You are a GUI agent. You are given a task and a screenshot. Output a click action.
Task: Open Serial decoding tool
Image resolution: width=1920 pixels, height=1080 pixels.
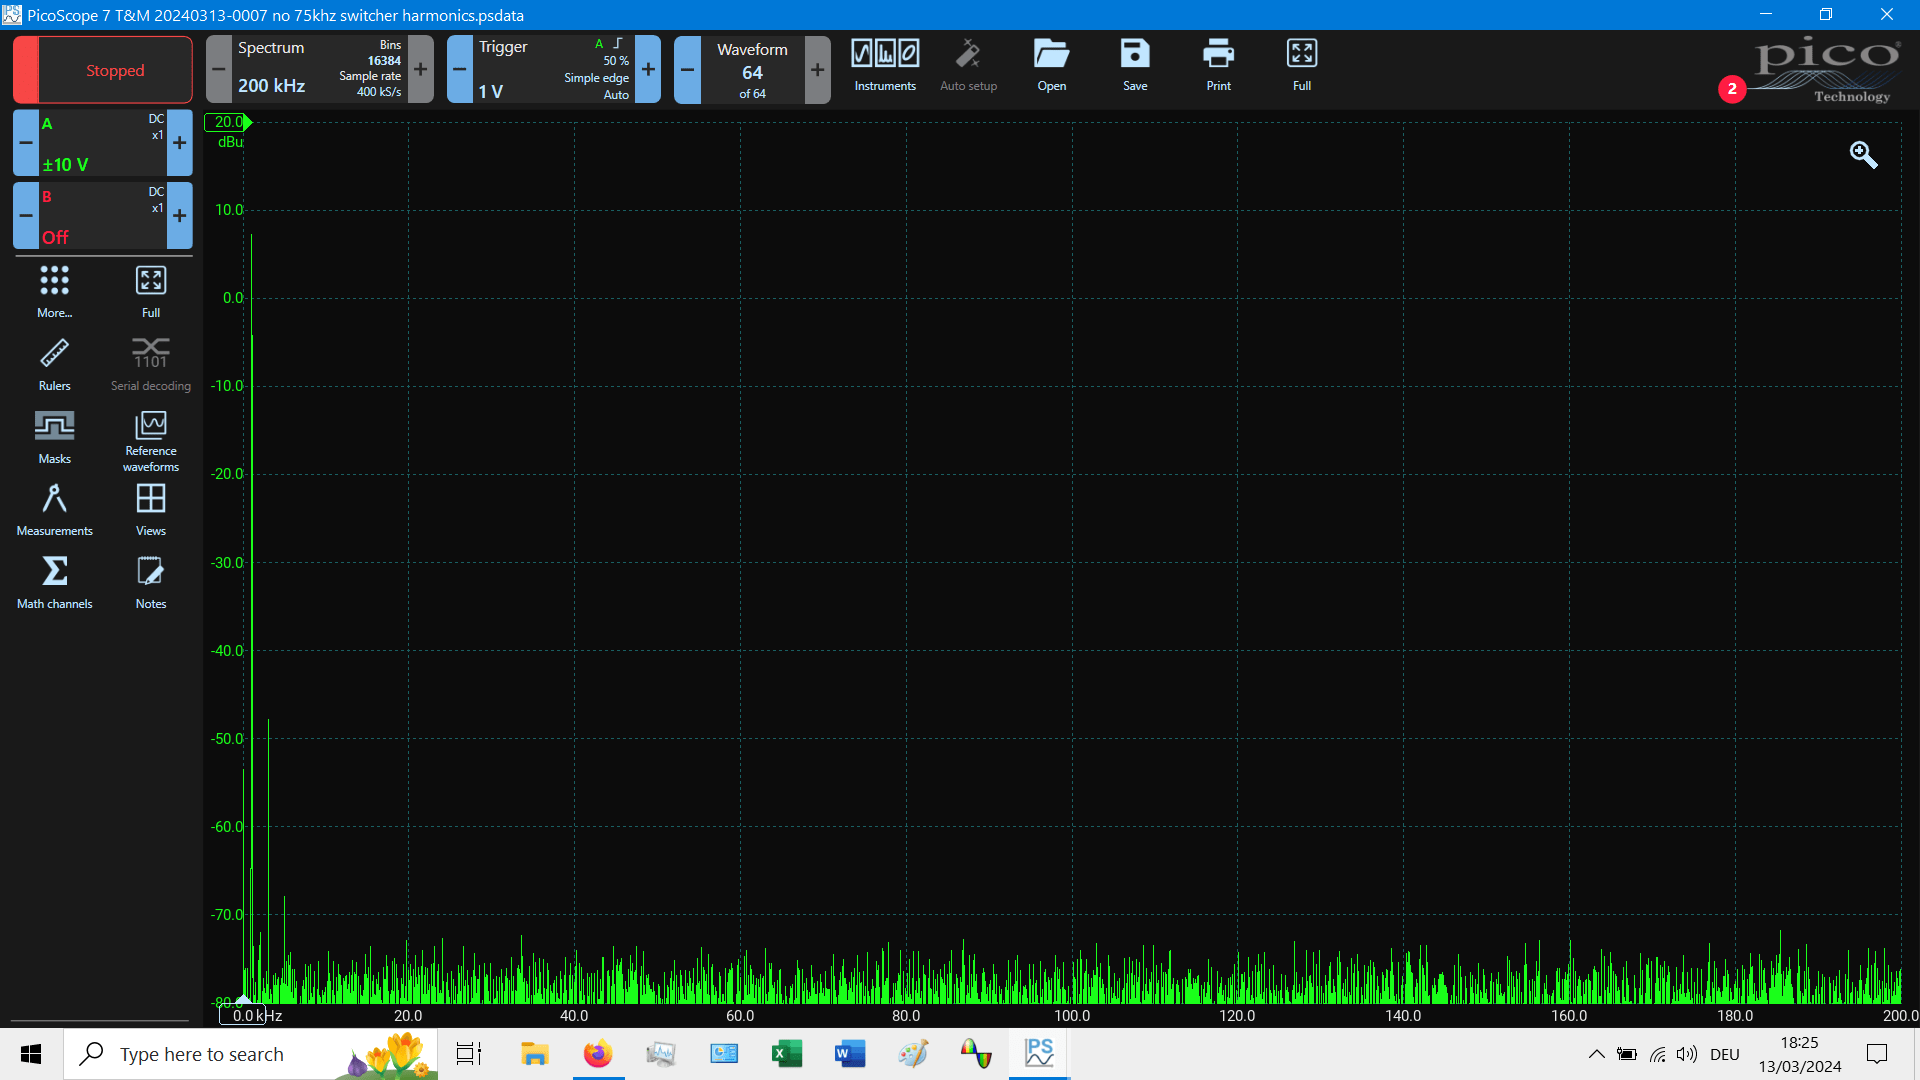[151, 364]
